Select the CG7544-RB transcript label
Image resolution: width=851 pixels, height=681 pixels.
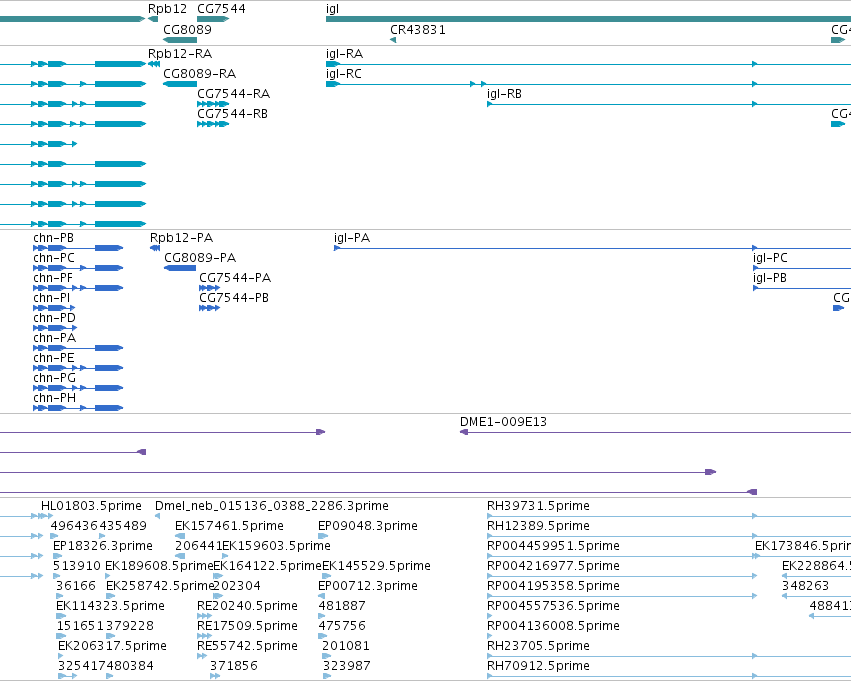pos(232,114)
